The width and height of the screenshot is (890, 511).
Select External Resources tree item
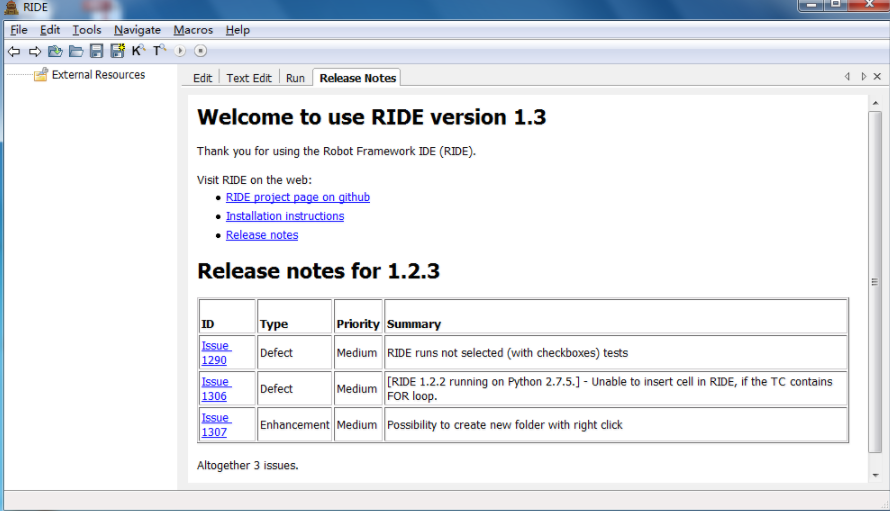[98, 74]
